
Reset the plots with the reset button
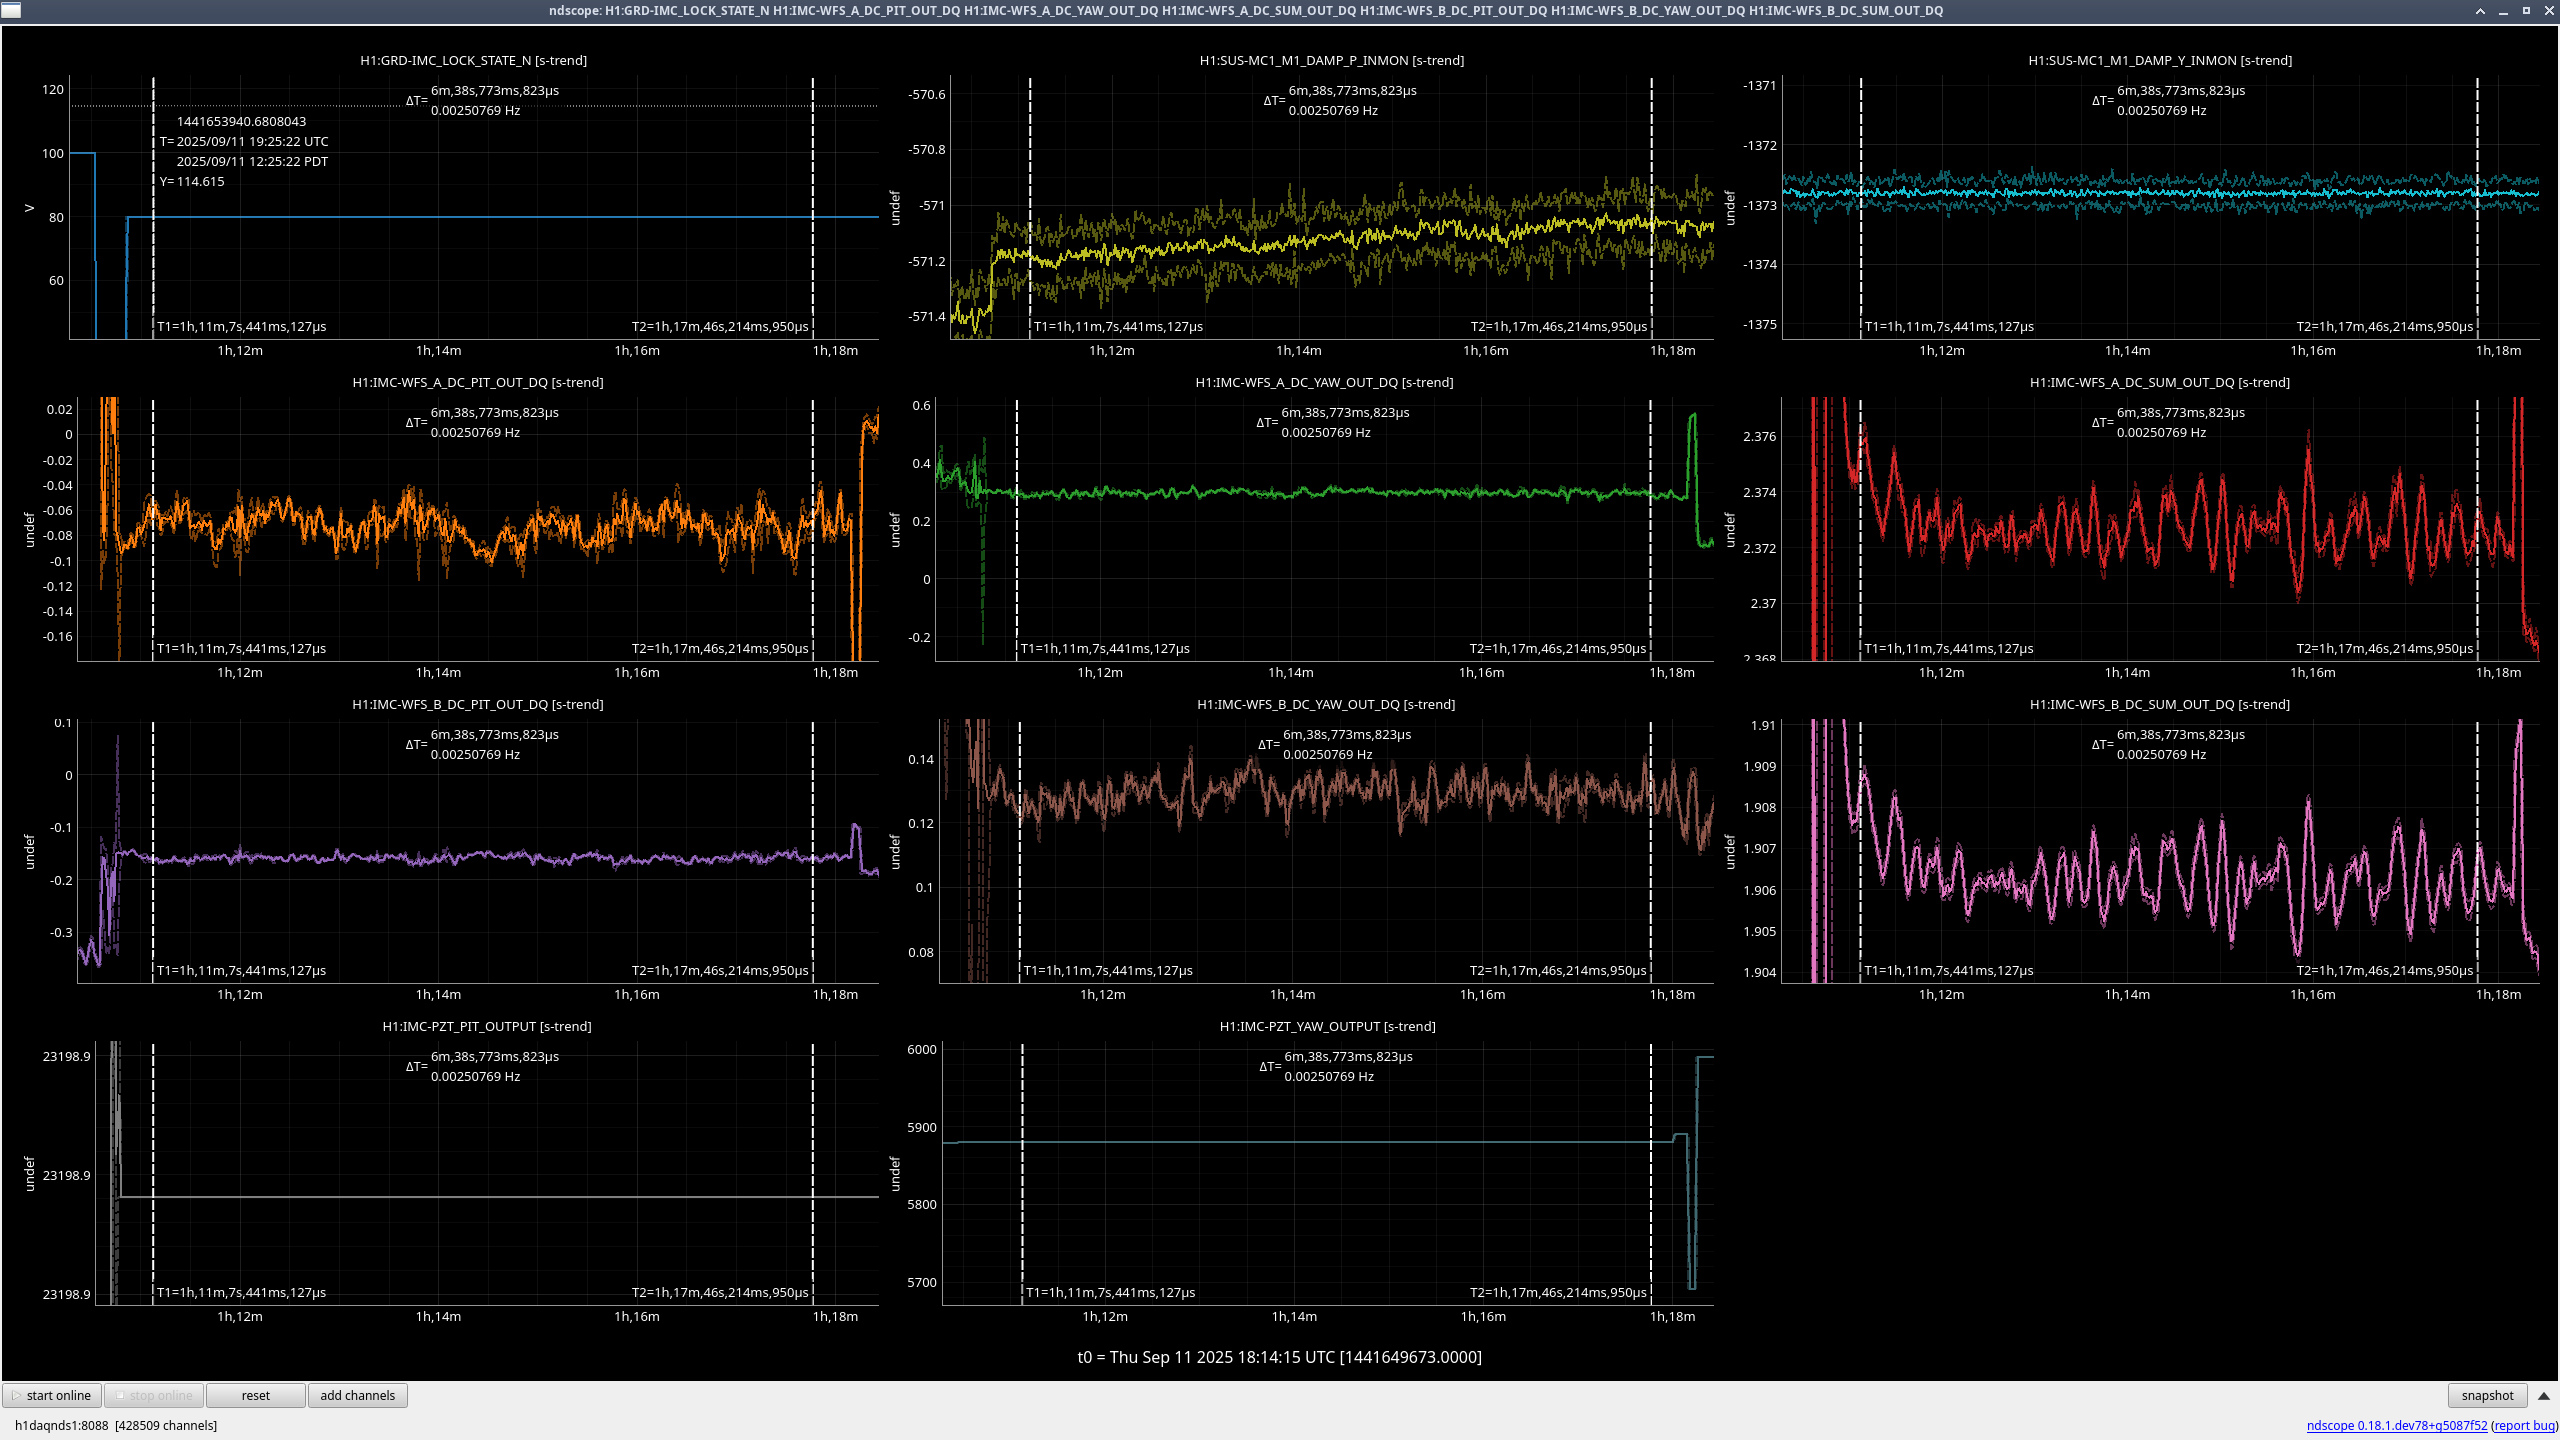click(x=255, y=1395)
